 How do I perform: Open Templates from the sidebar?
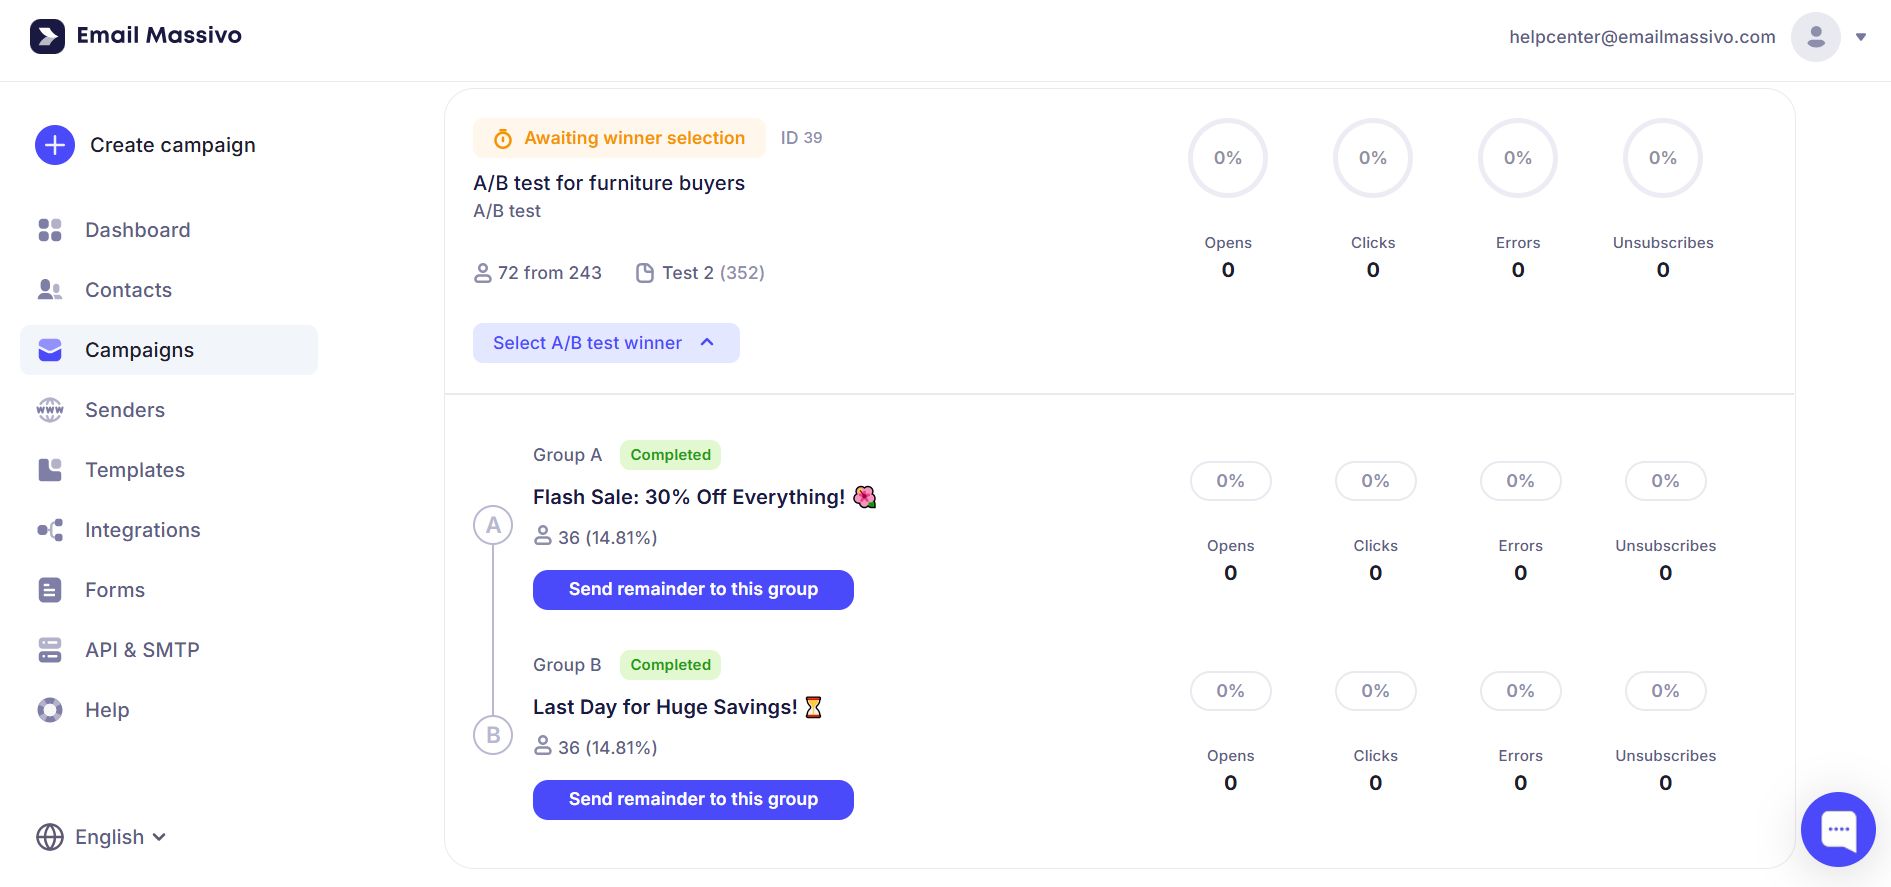click(134, 470)
